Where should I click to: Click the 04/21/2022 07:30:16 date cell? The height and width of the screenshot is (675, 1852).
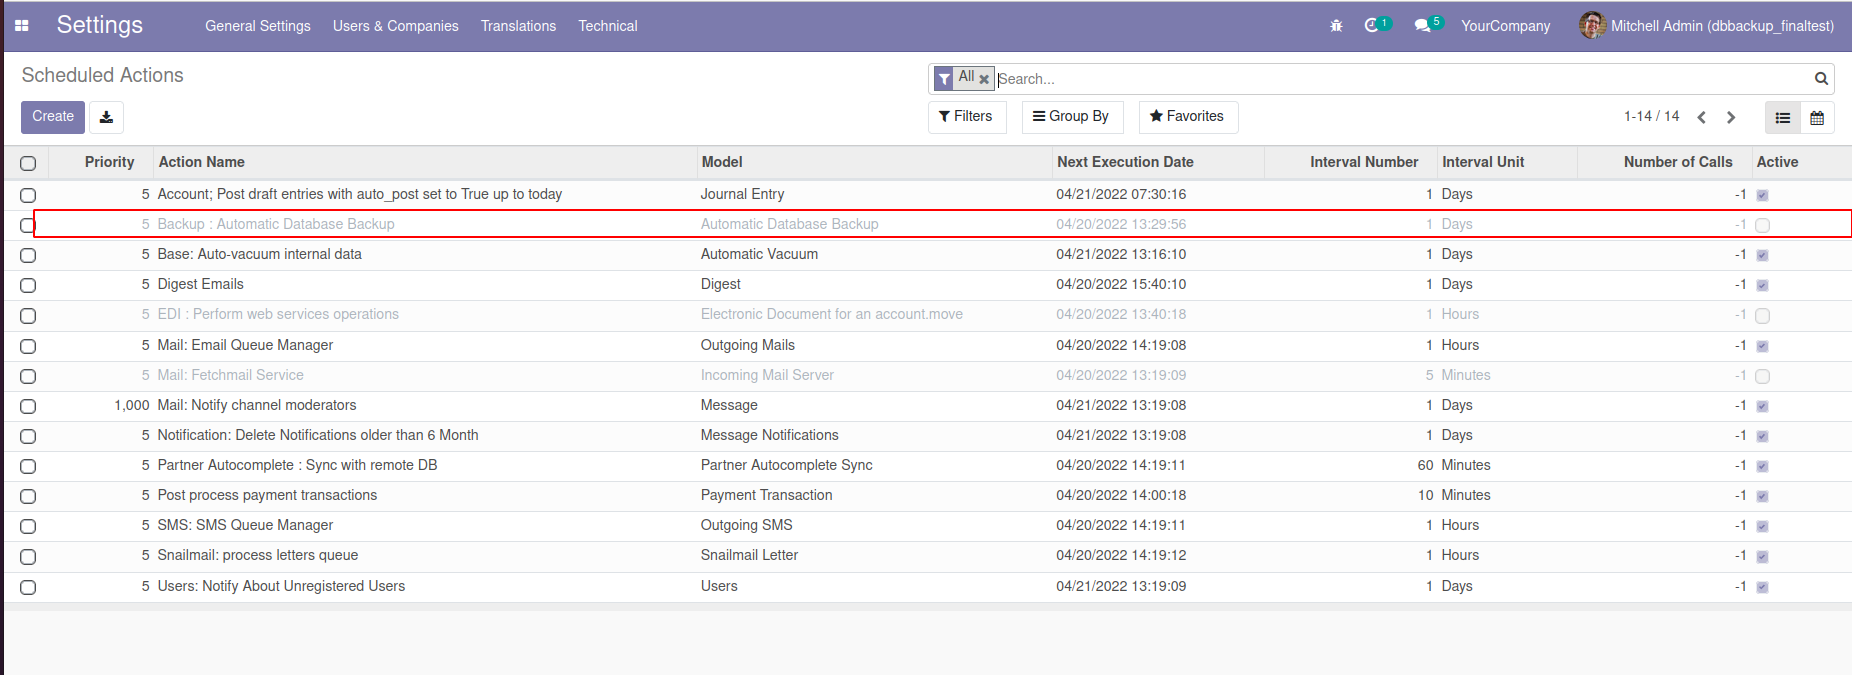point(1121,194)
